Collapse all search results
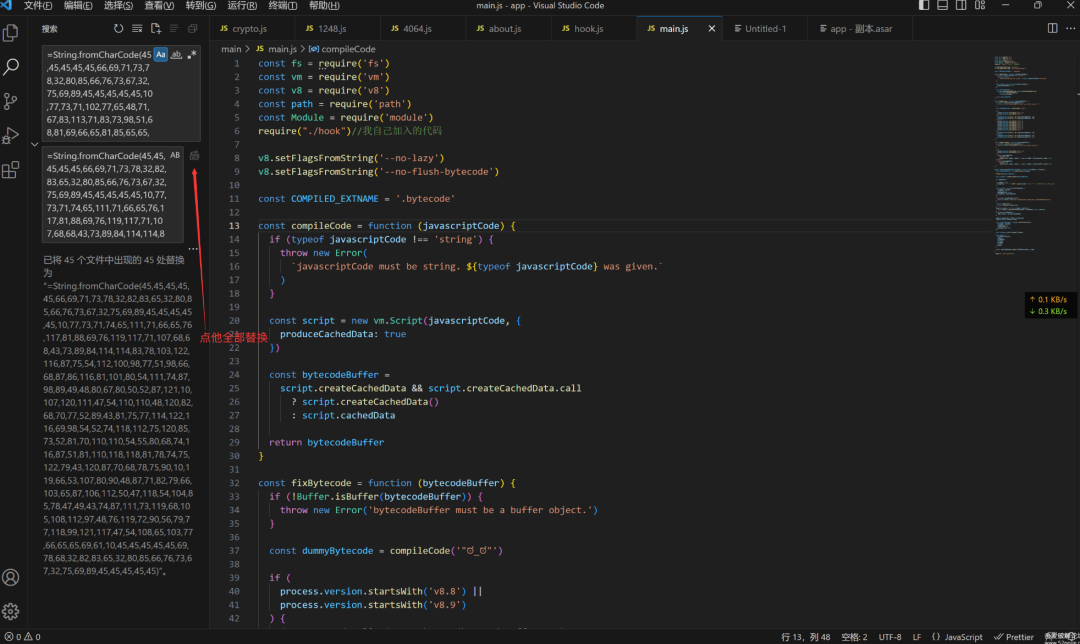The width and height of the screenshot is (1080, 644). (x=192, y=29)
